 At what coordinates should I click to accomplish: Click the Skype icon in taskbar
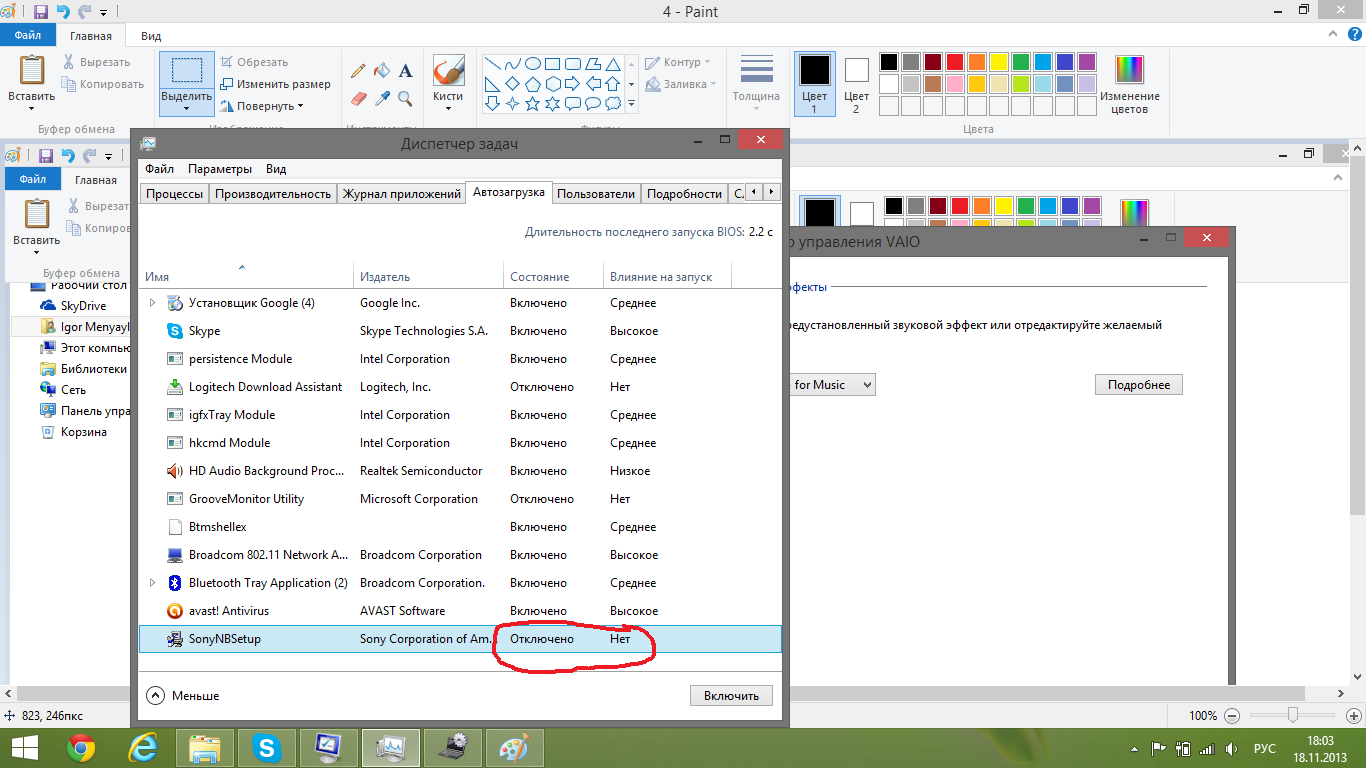(266, 747)
